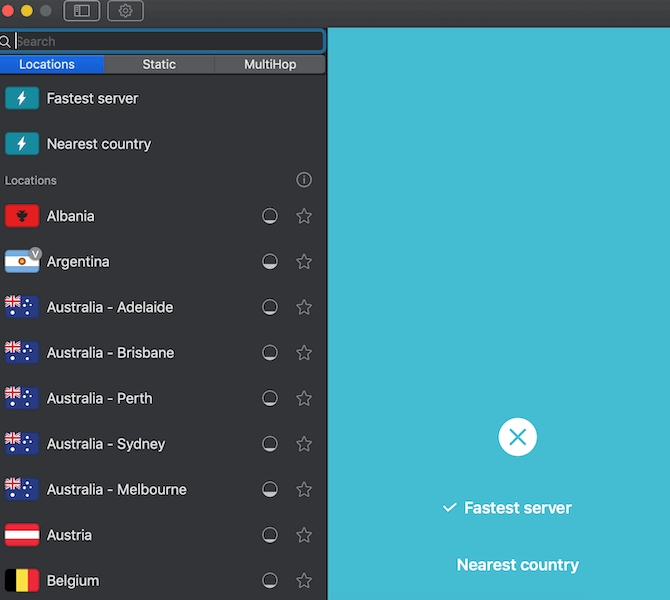Click the Argentina flag with virtual badge
This screenshot has width=670, height=600.
tap(22, 262)
